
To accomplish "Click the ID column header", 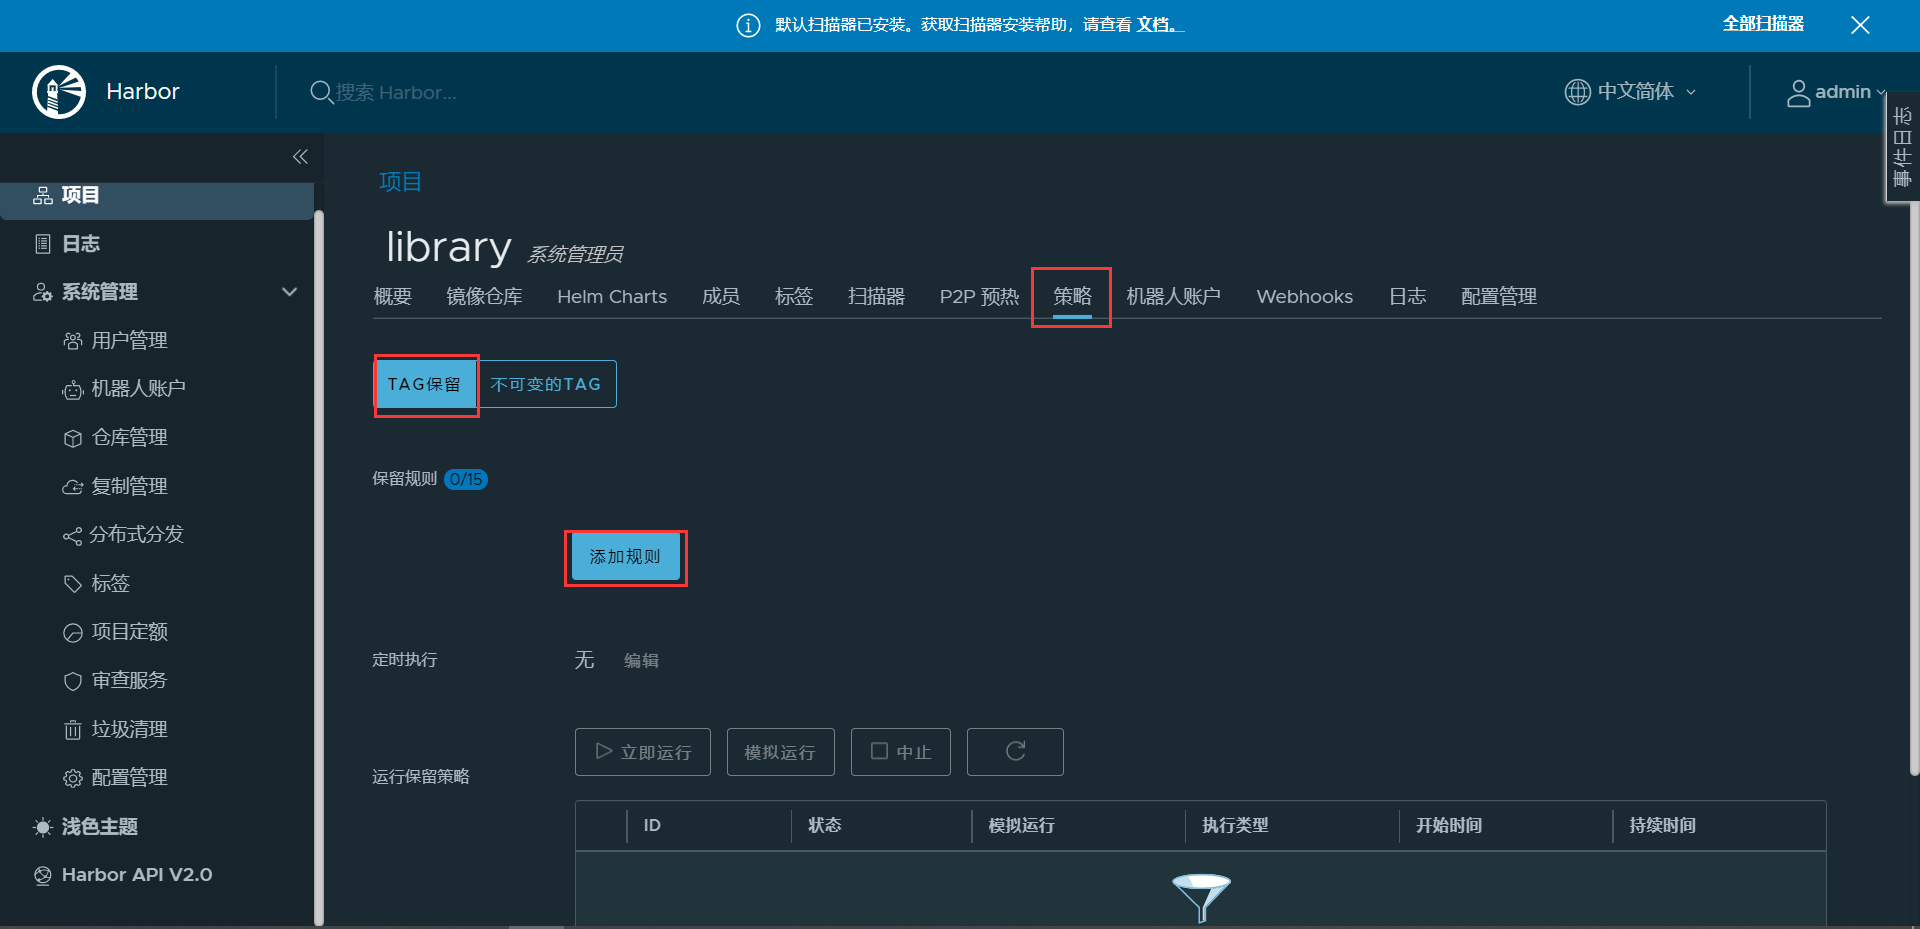I will tap(652, 825).
